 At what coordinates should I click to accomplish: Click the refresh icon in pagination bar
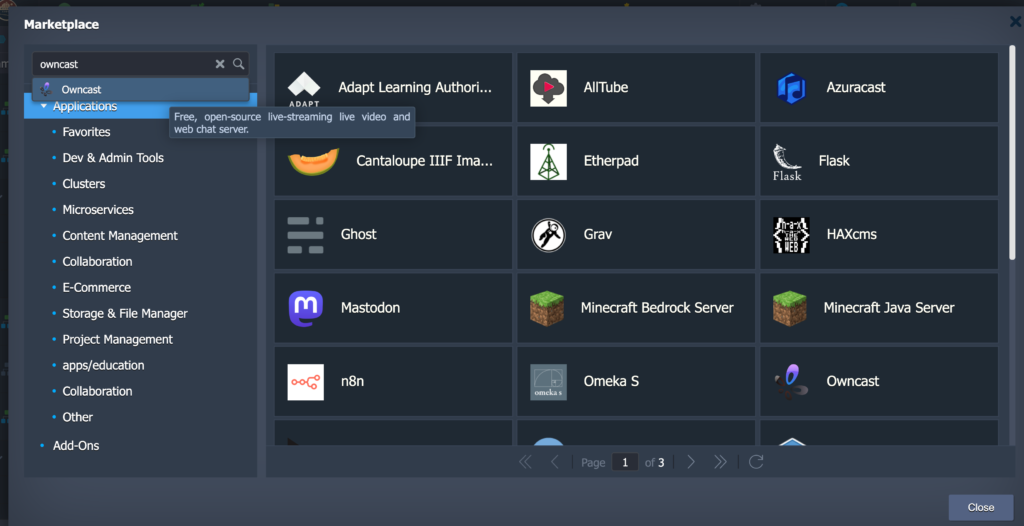pyautogui.click(x=756, y=462)
